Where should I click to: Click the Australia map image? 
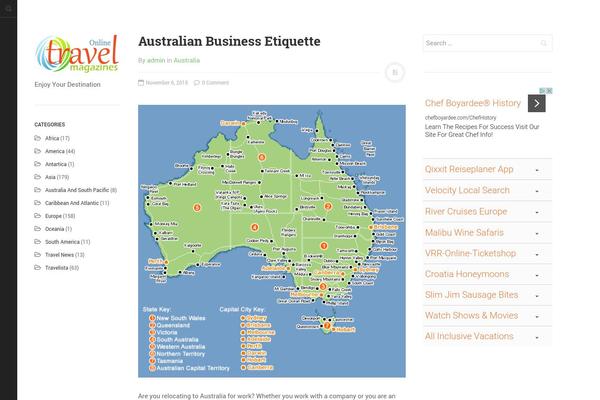272,241
